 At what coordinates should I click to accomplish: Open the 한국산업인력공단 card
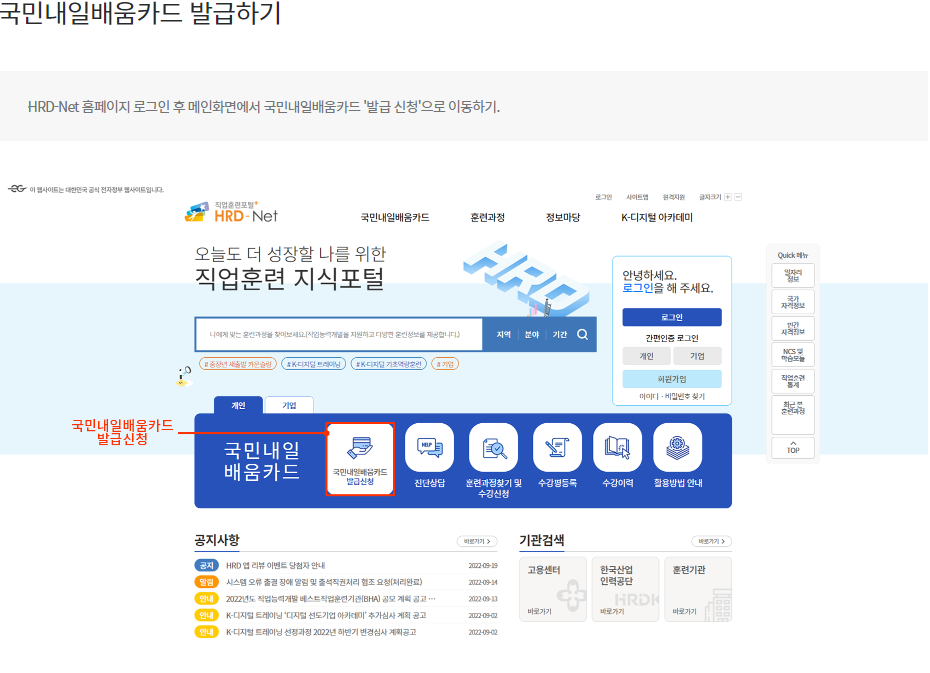[x=625, y=589]
